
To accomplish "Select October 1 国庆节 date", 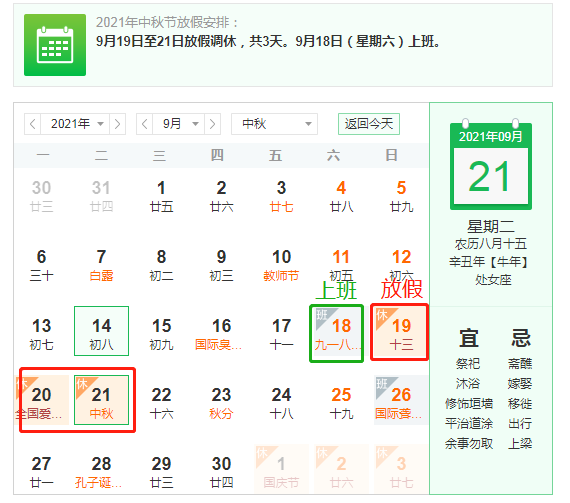I will coord(281,470).
